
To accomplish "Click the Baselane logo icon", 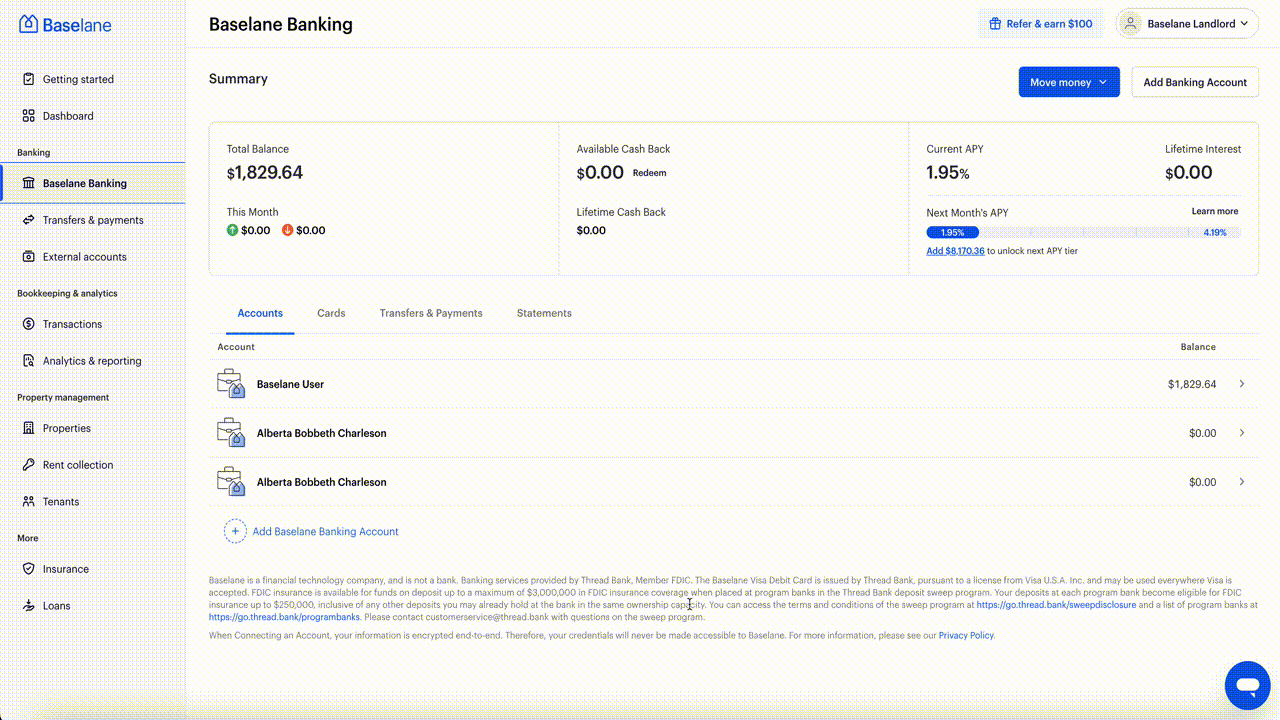I will point(28,24).
